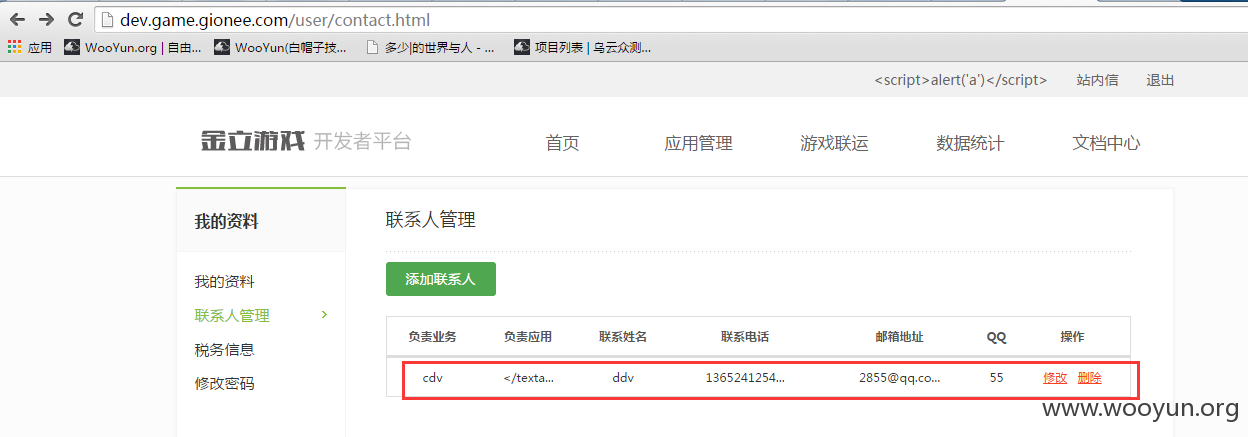Click the 我的资料 sidebar panel title

tap(226, 222)
